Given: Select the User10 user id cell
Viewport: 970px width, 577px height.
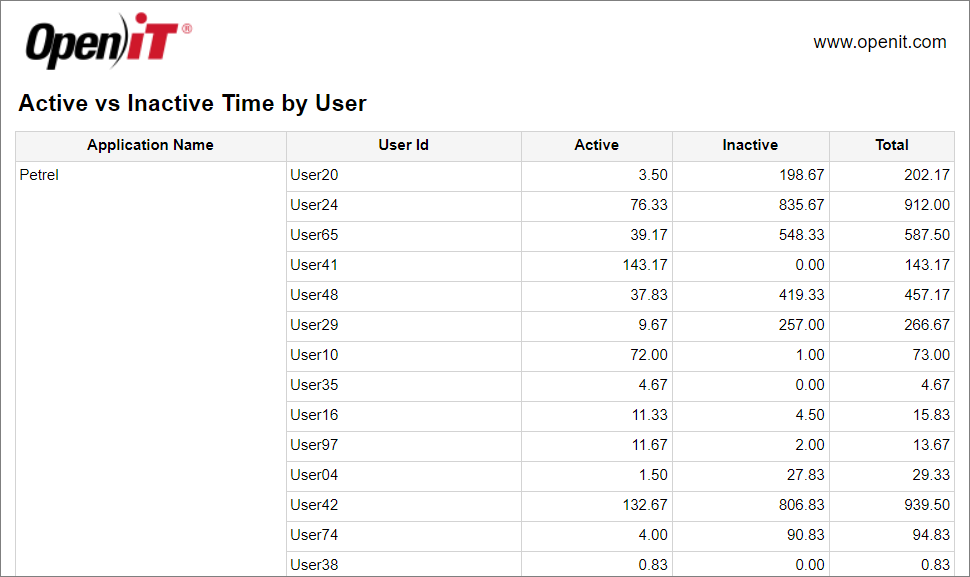Looking at the screenshot, I should 312,354.
